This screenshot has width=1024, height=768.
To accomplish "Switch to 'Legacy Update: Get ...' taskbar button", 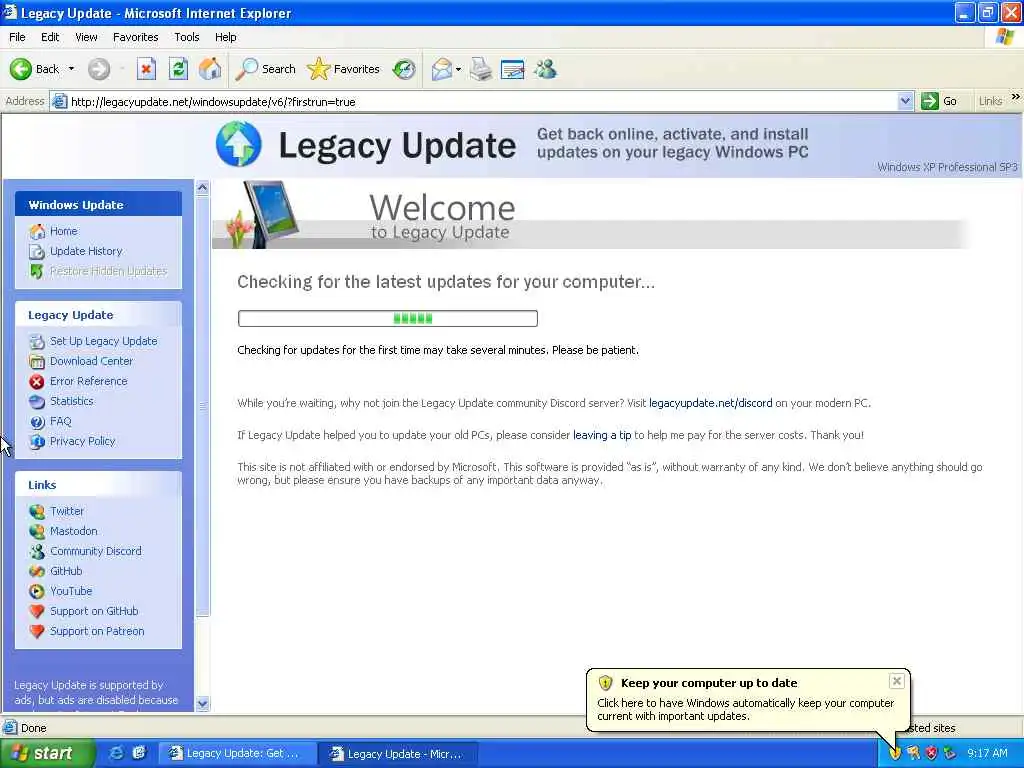I will [x=238, y=754].
